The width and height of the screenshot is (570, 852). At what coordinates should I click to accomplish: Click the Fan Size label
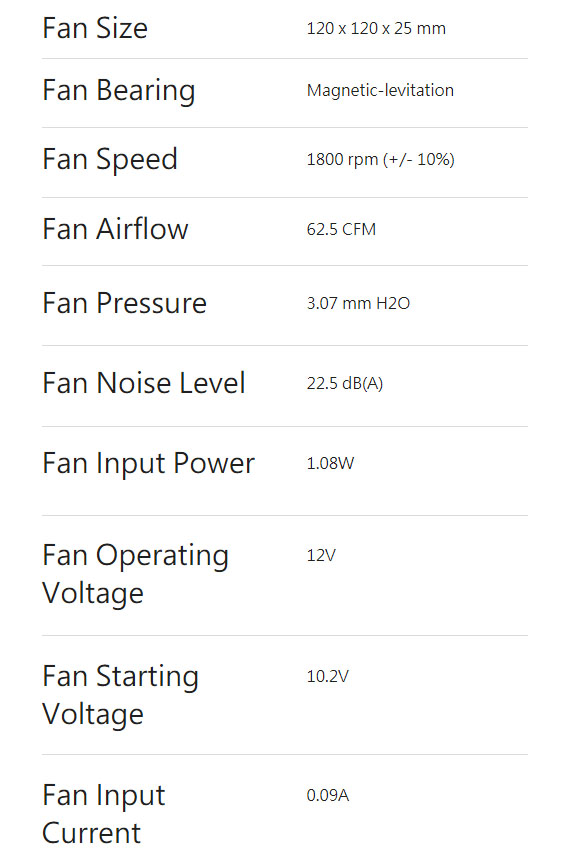click(x=95, y=28)
